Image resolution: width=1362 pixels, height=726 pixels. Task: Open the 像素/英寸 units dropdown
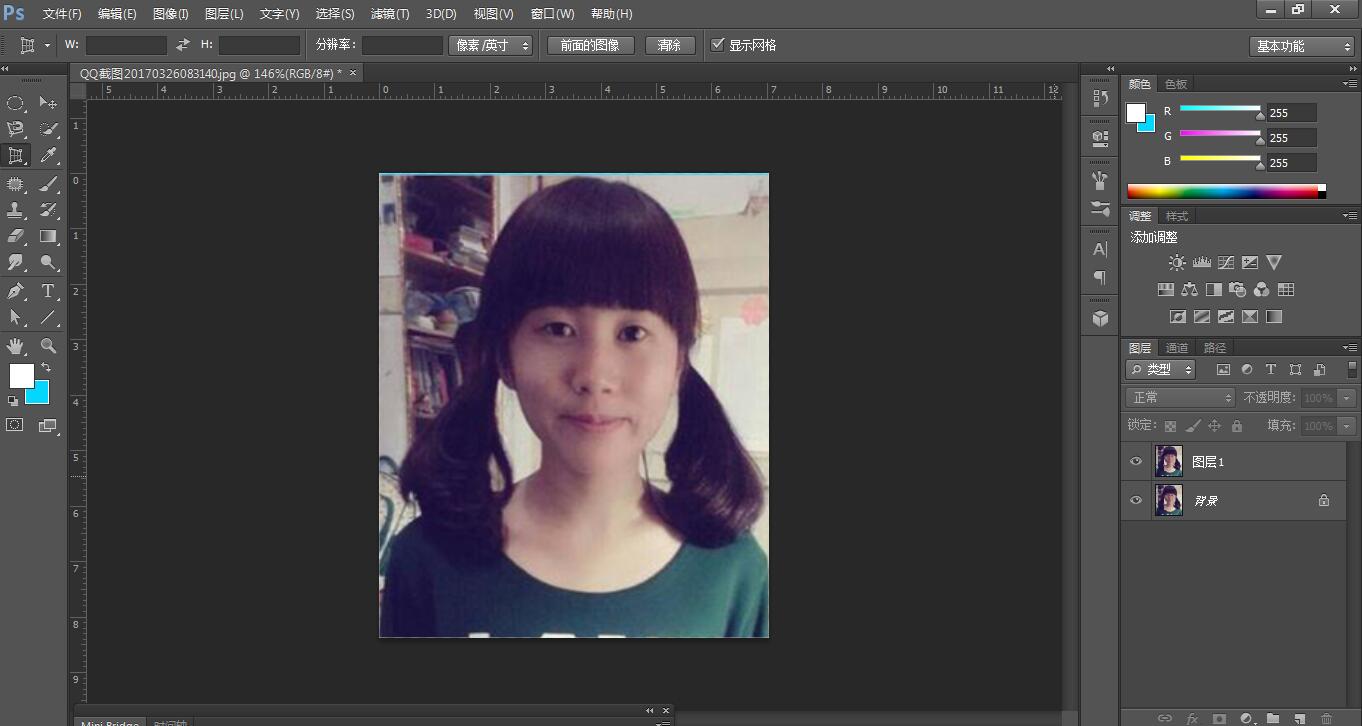tap(492, 45)
